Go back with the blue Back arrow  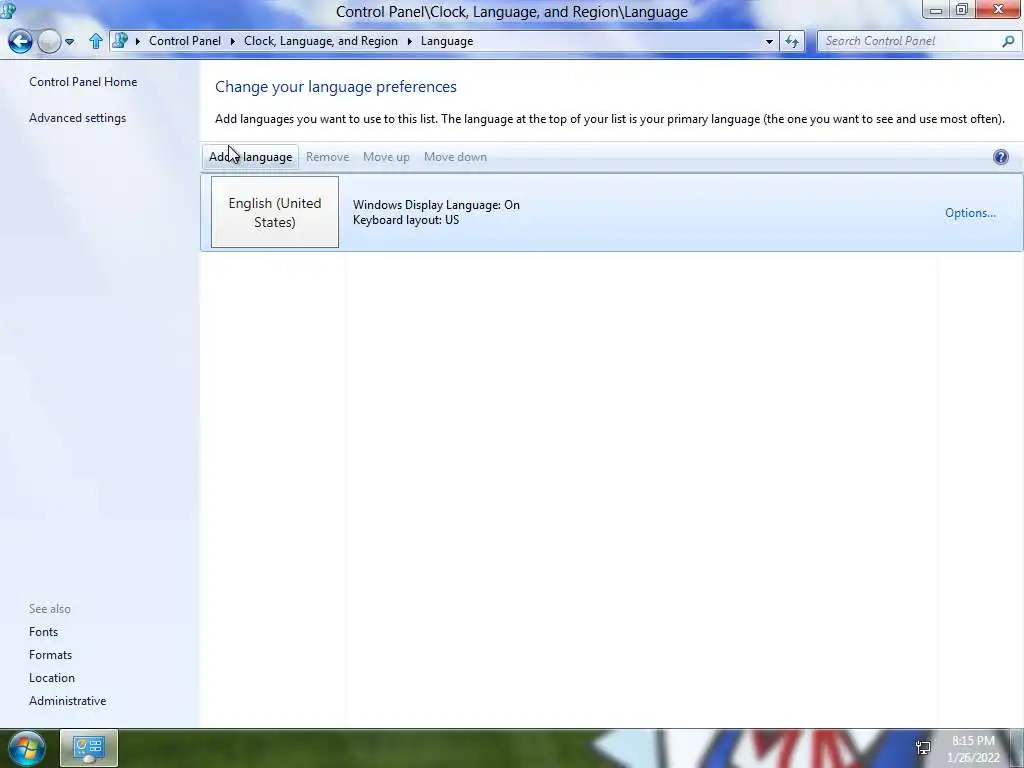pyautogui.click(x=20, y=41)
